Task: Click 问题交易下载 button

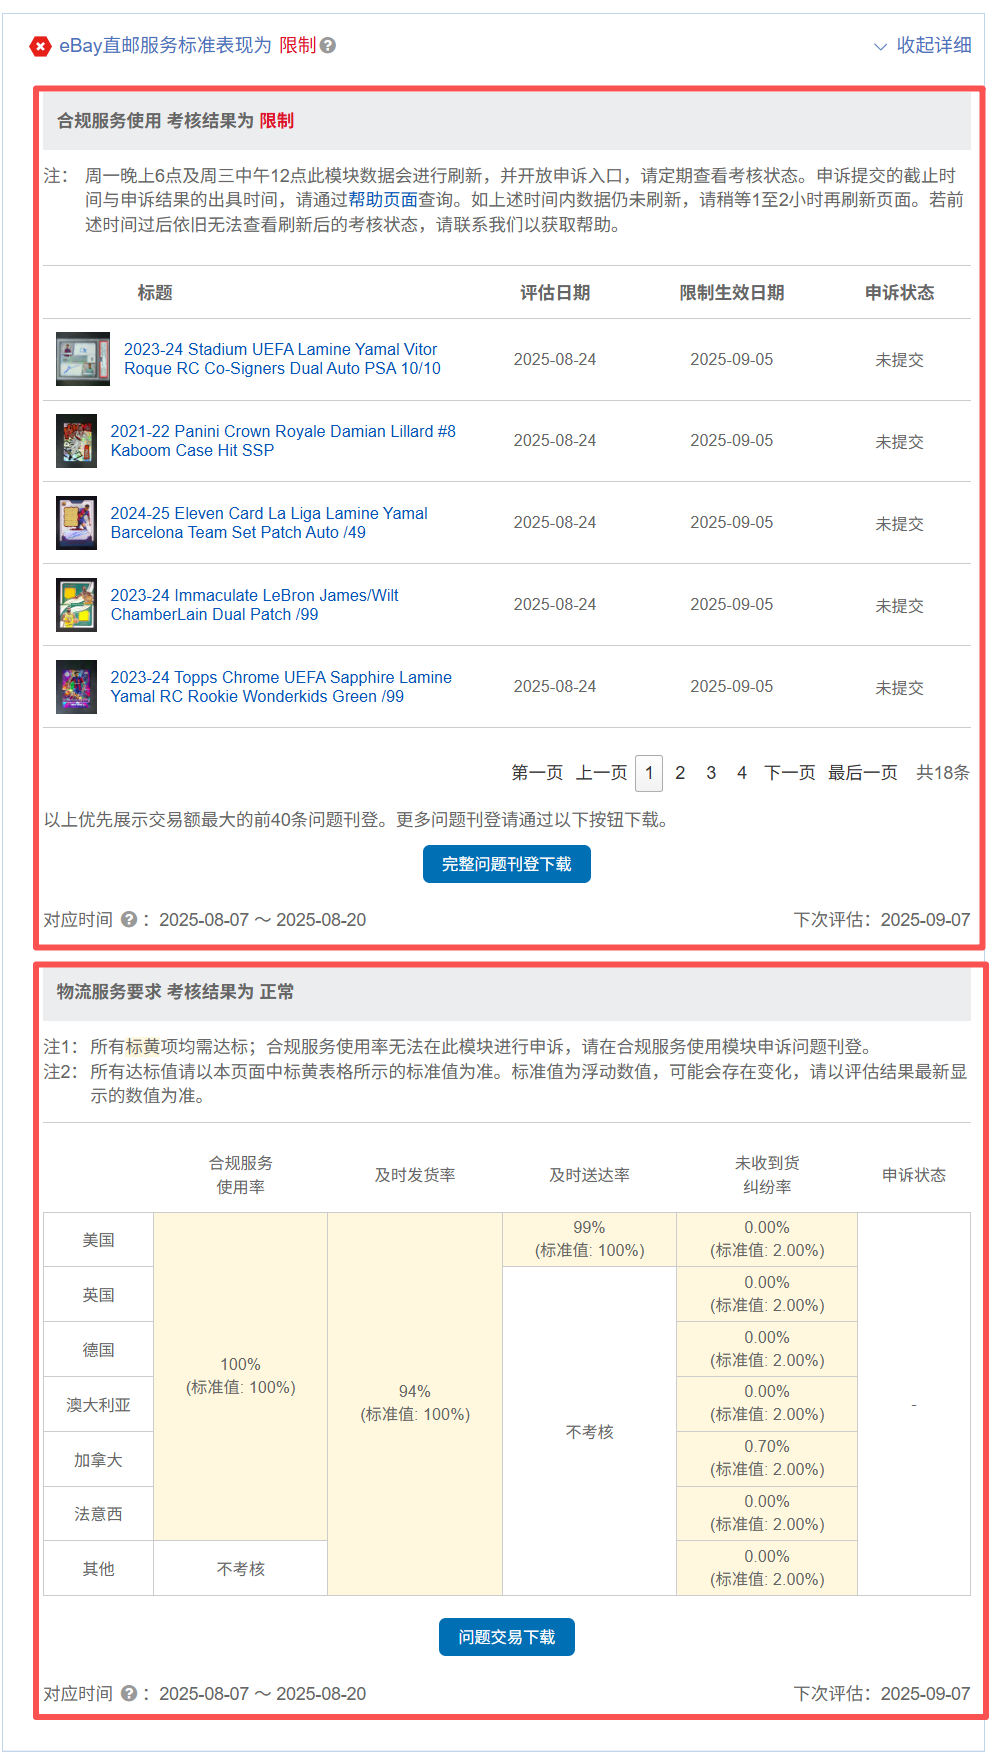Action: coord(506,1637)
